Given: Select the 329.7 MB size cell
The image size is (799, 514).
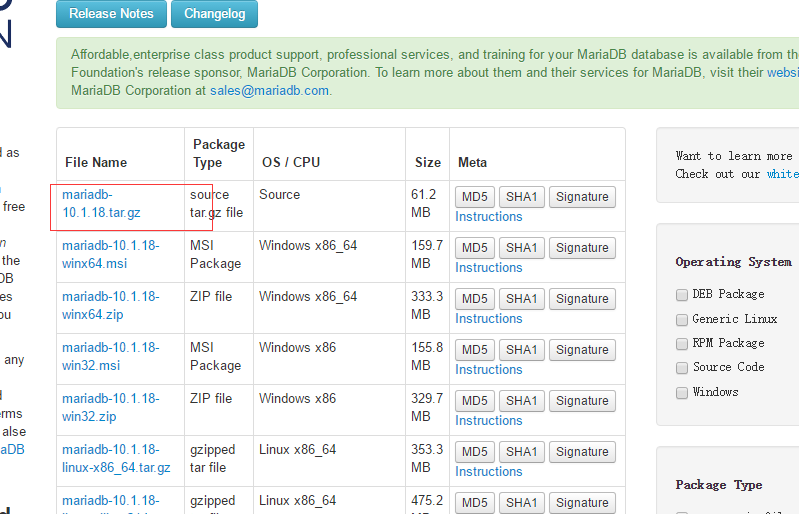Looking at the screenshot, I should coord(427,408).
